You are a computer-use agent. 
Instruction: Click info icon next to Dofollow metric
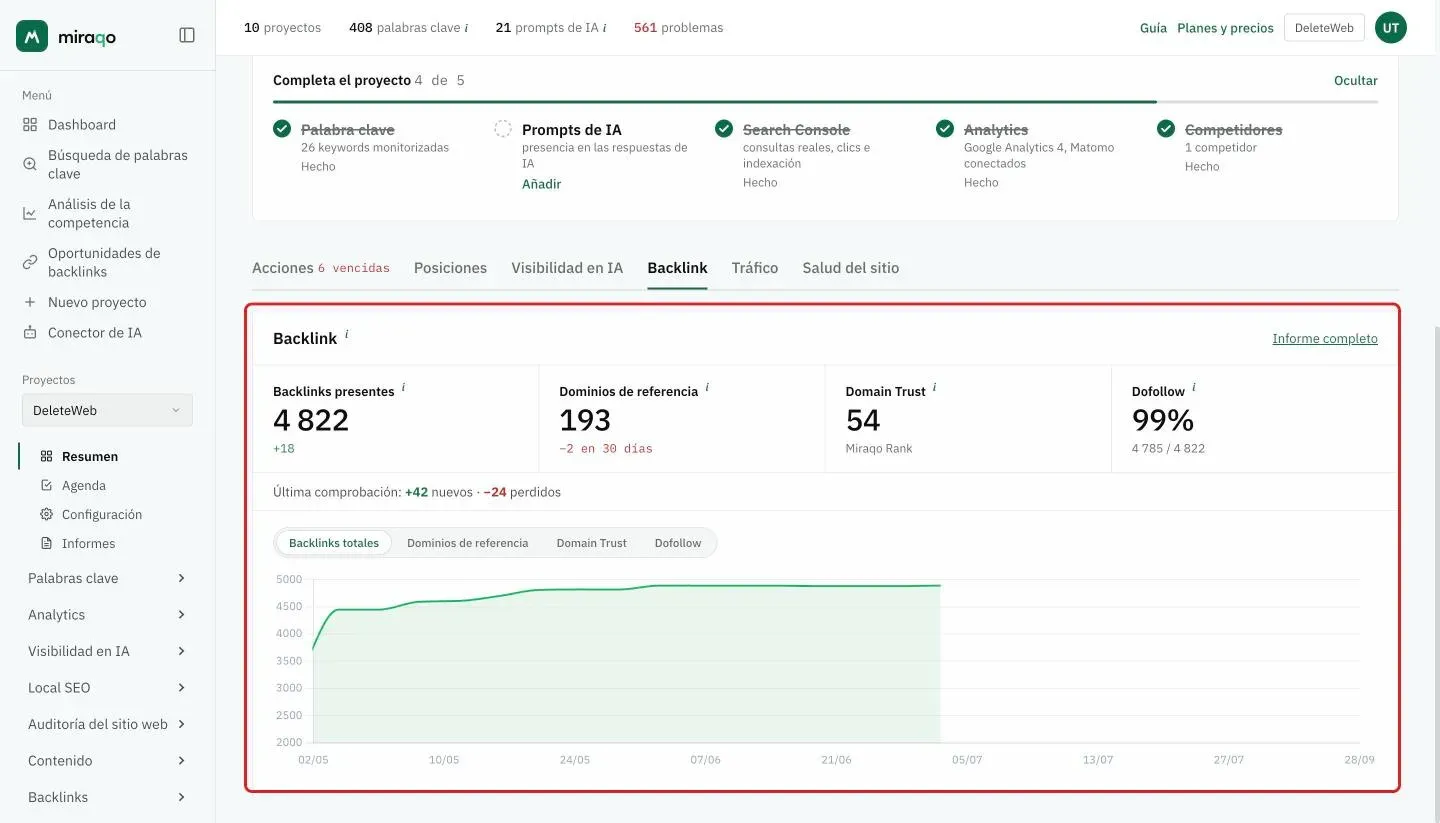1194,387
